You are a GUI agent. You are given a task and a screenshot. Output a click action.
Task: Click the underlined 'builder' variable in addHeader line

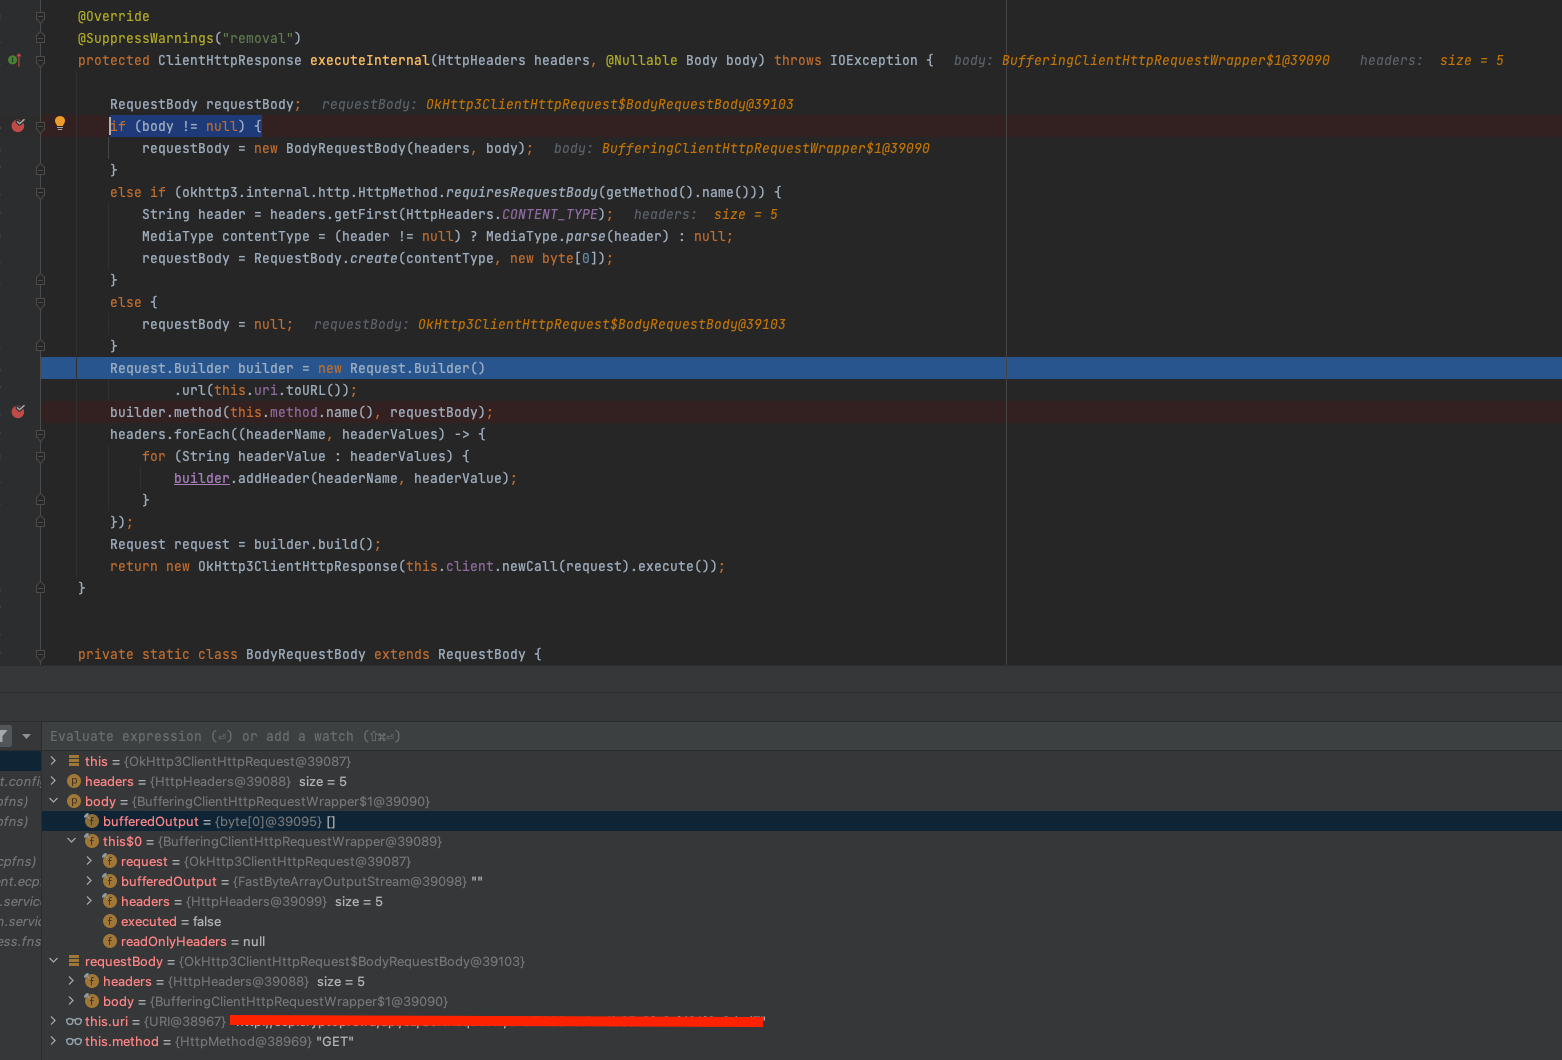pos(202,478)
